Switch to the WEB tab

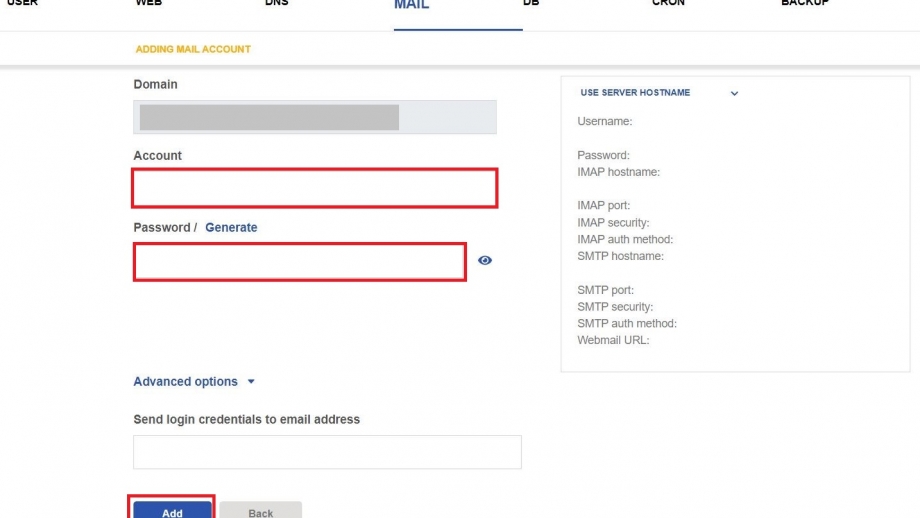[x=148, y=3]
